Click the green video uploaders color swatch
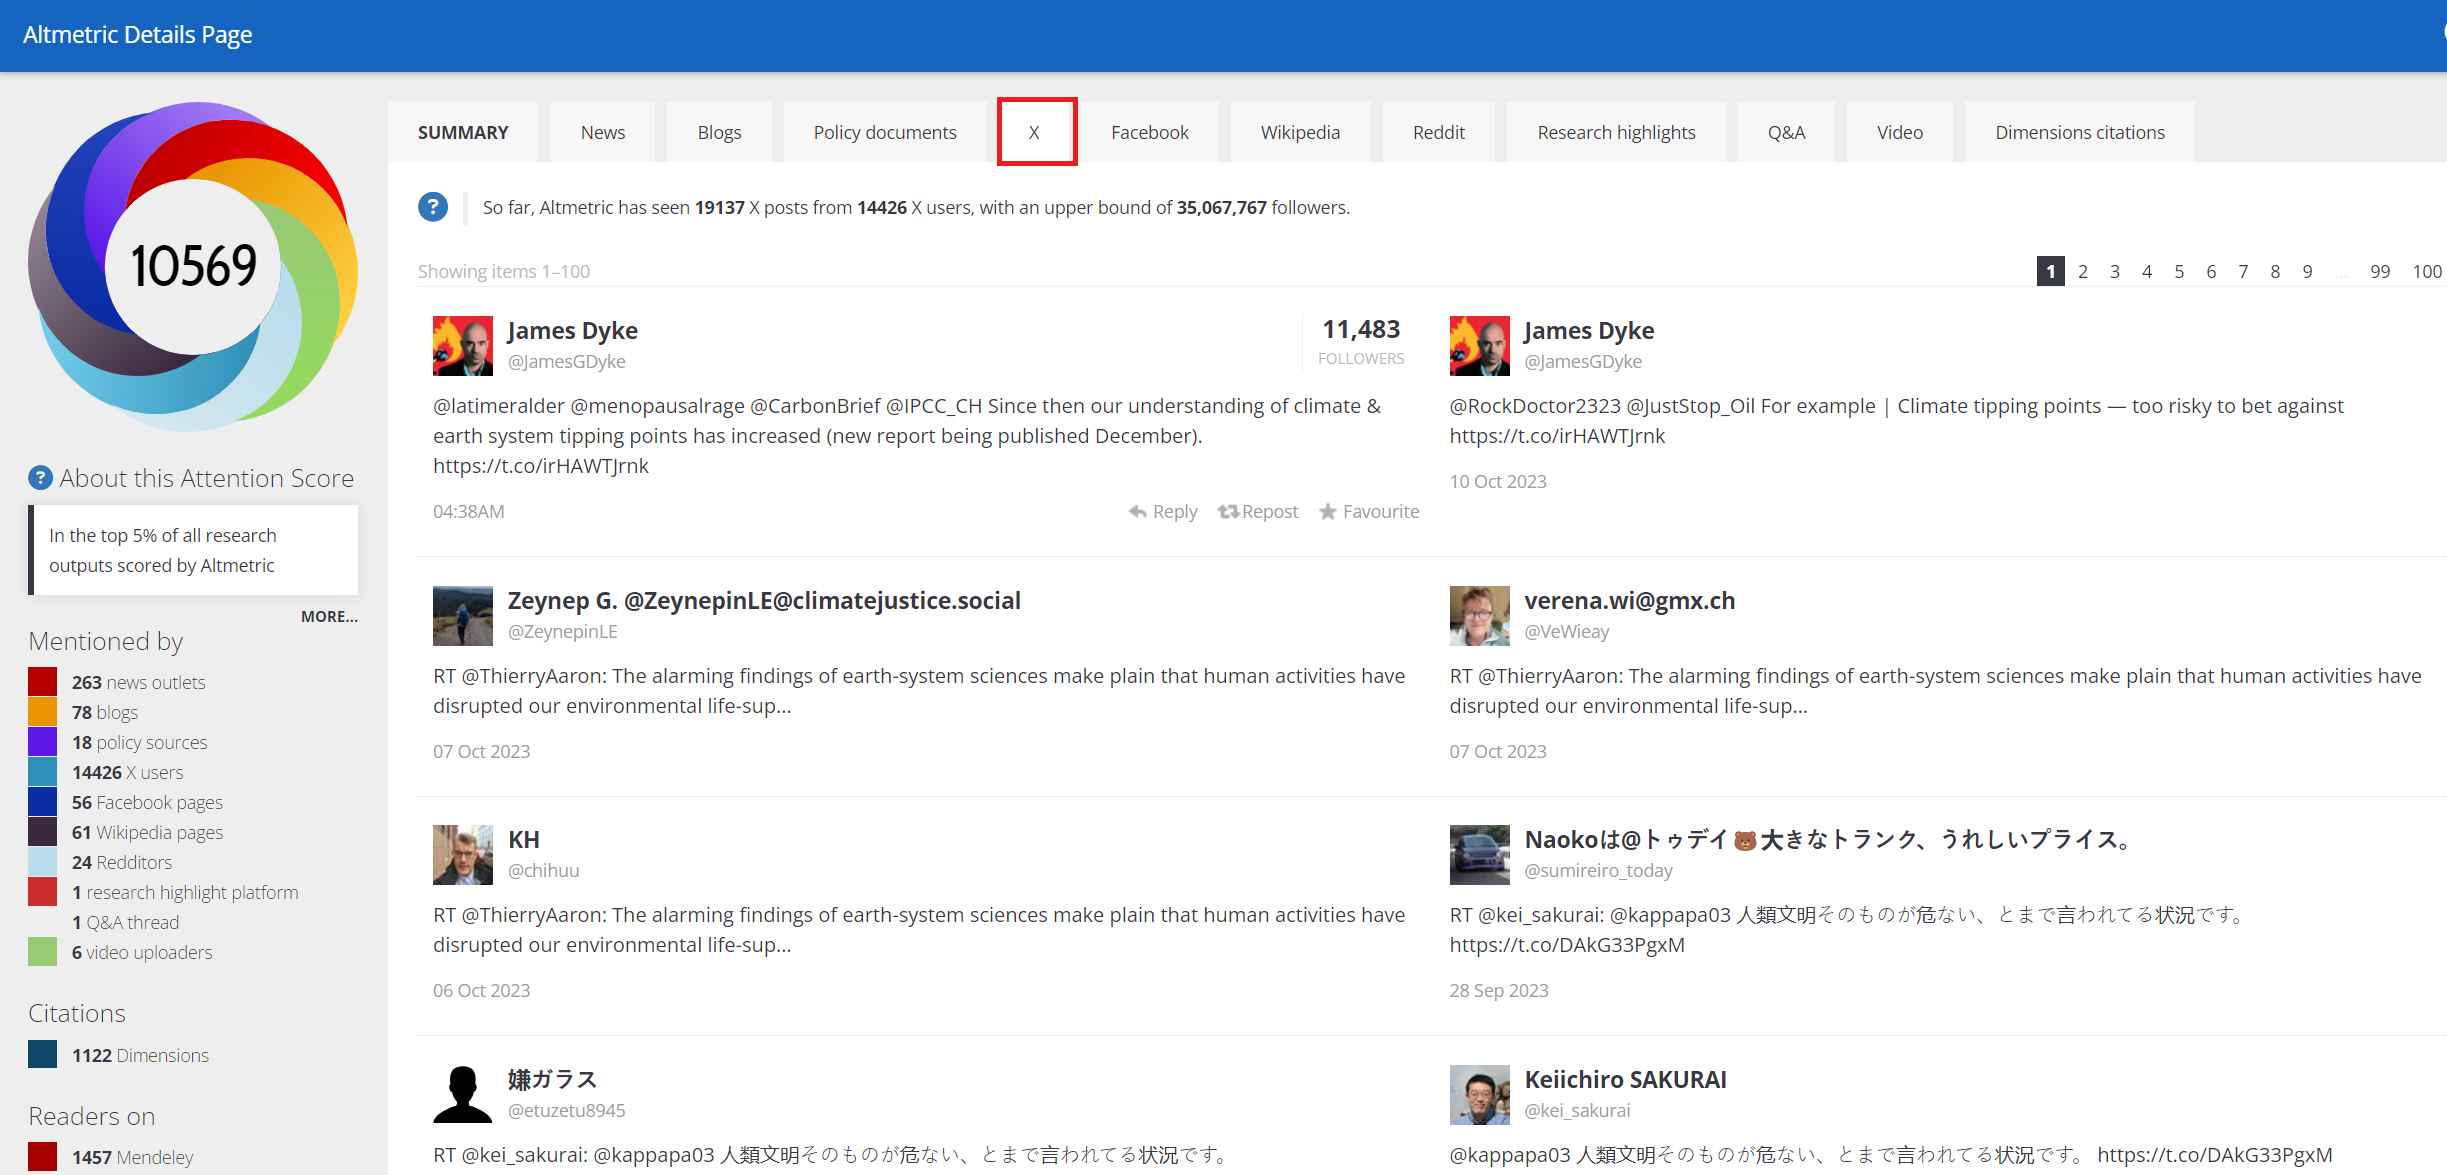This screenshot has width=2447, height=1175. click(42, 952)
